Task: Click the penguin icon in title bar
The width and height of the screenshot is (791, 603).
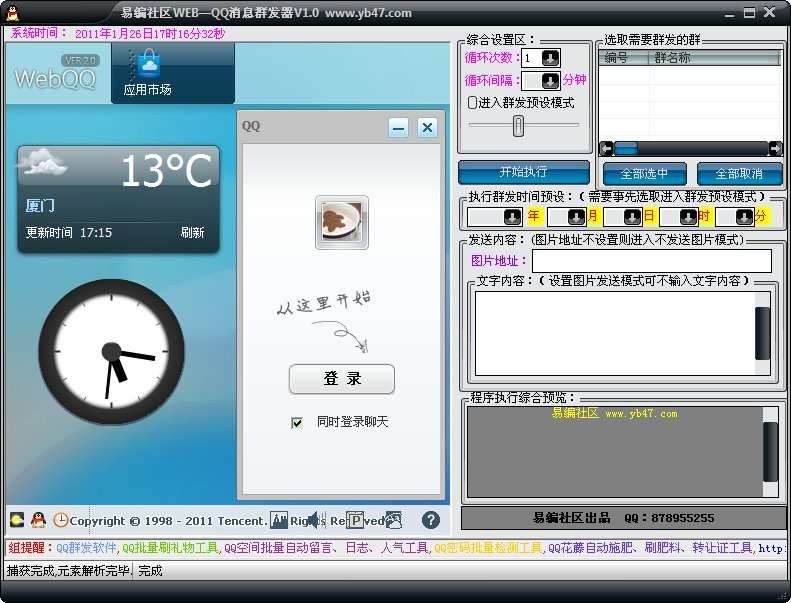Action: 13,13
